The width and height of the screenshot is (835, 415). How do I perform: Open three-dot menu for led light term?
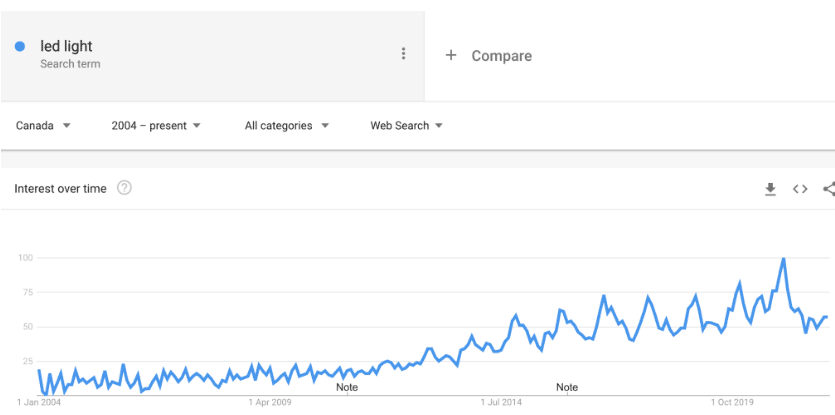403,53
